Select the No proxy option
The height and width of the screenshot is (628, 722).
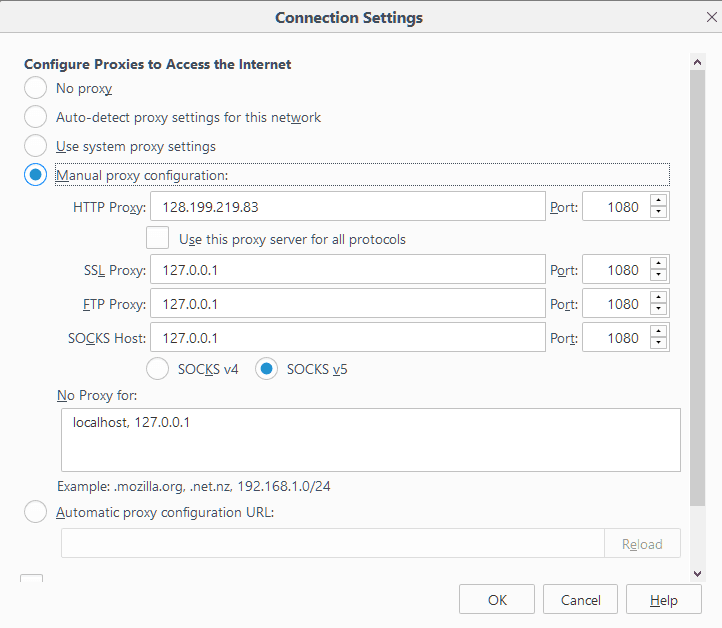tap(35, 87)
